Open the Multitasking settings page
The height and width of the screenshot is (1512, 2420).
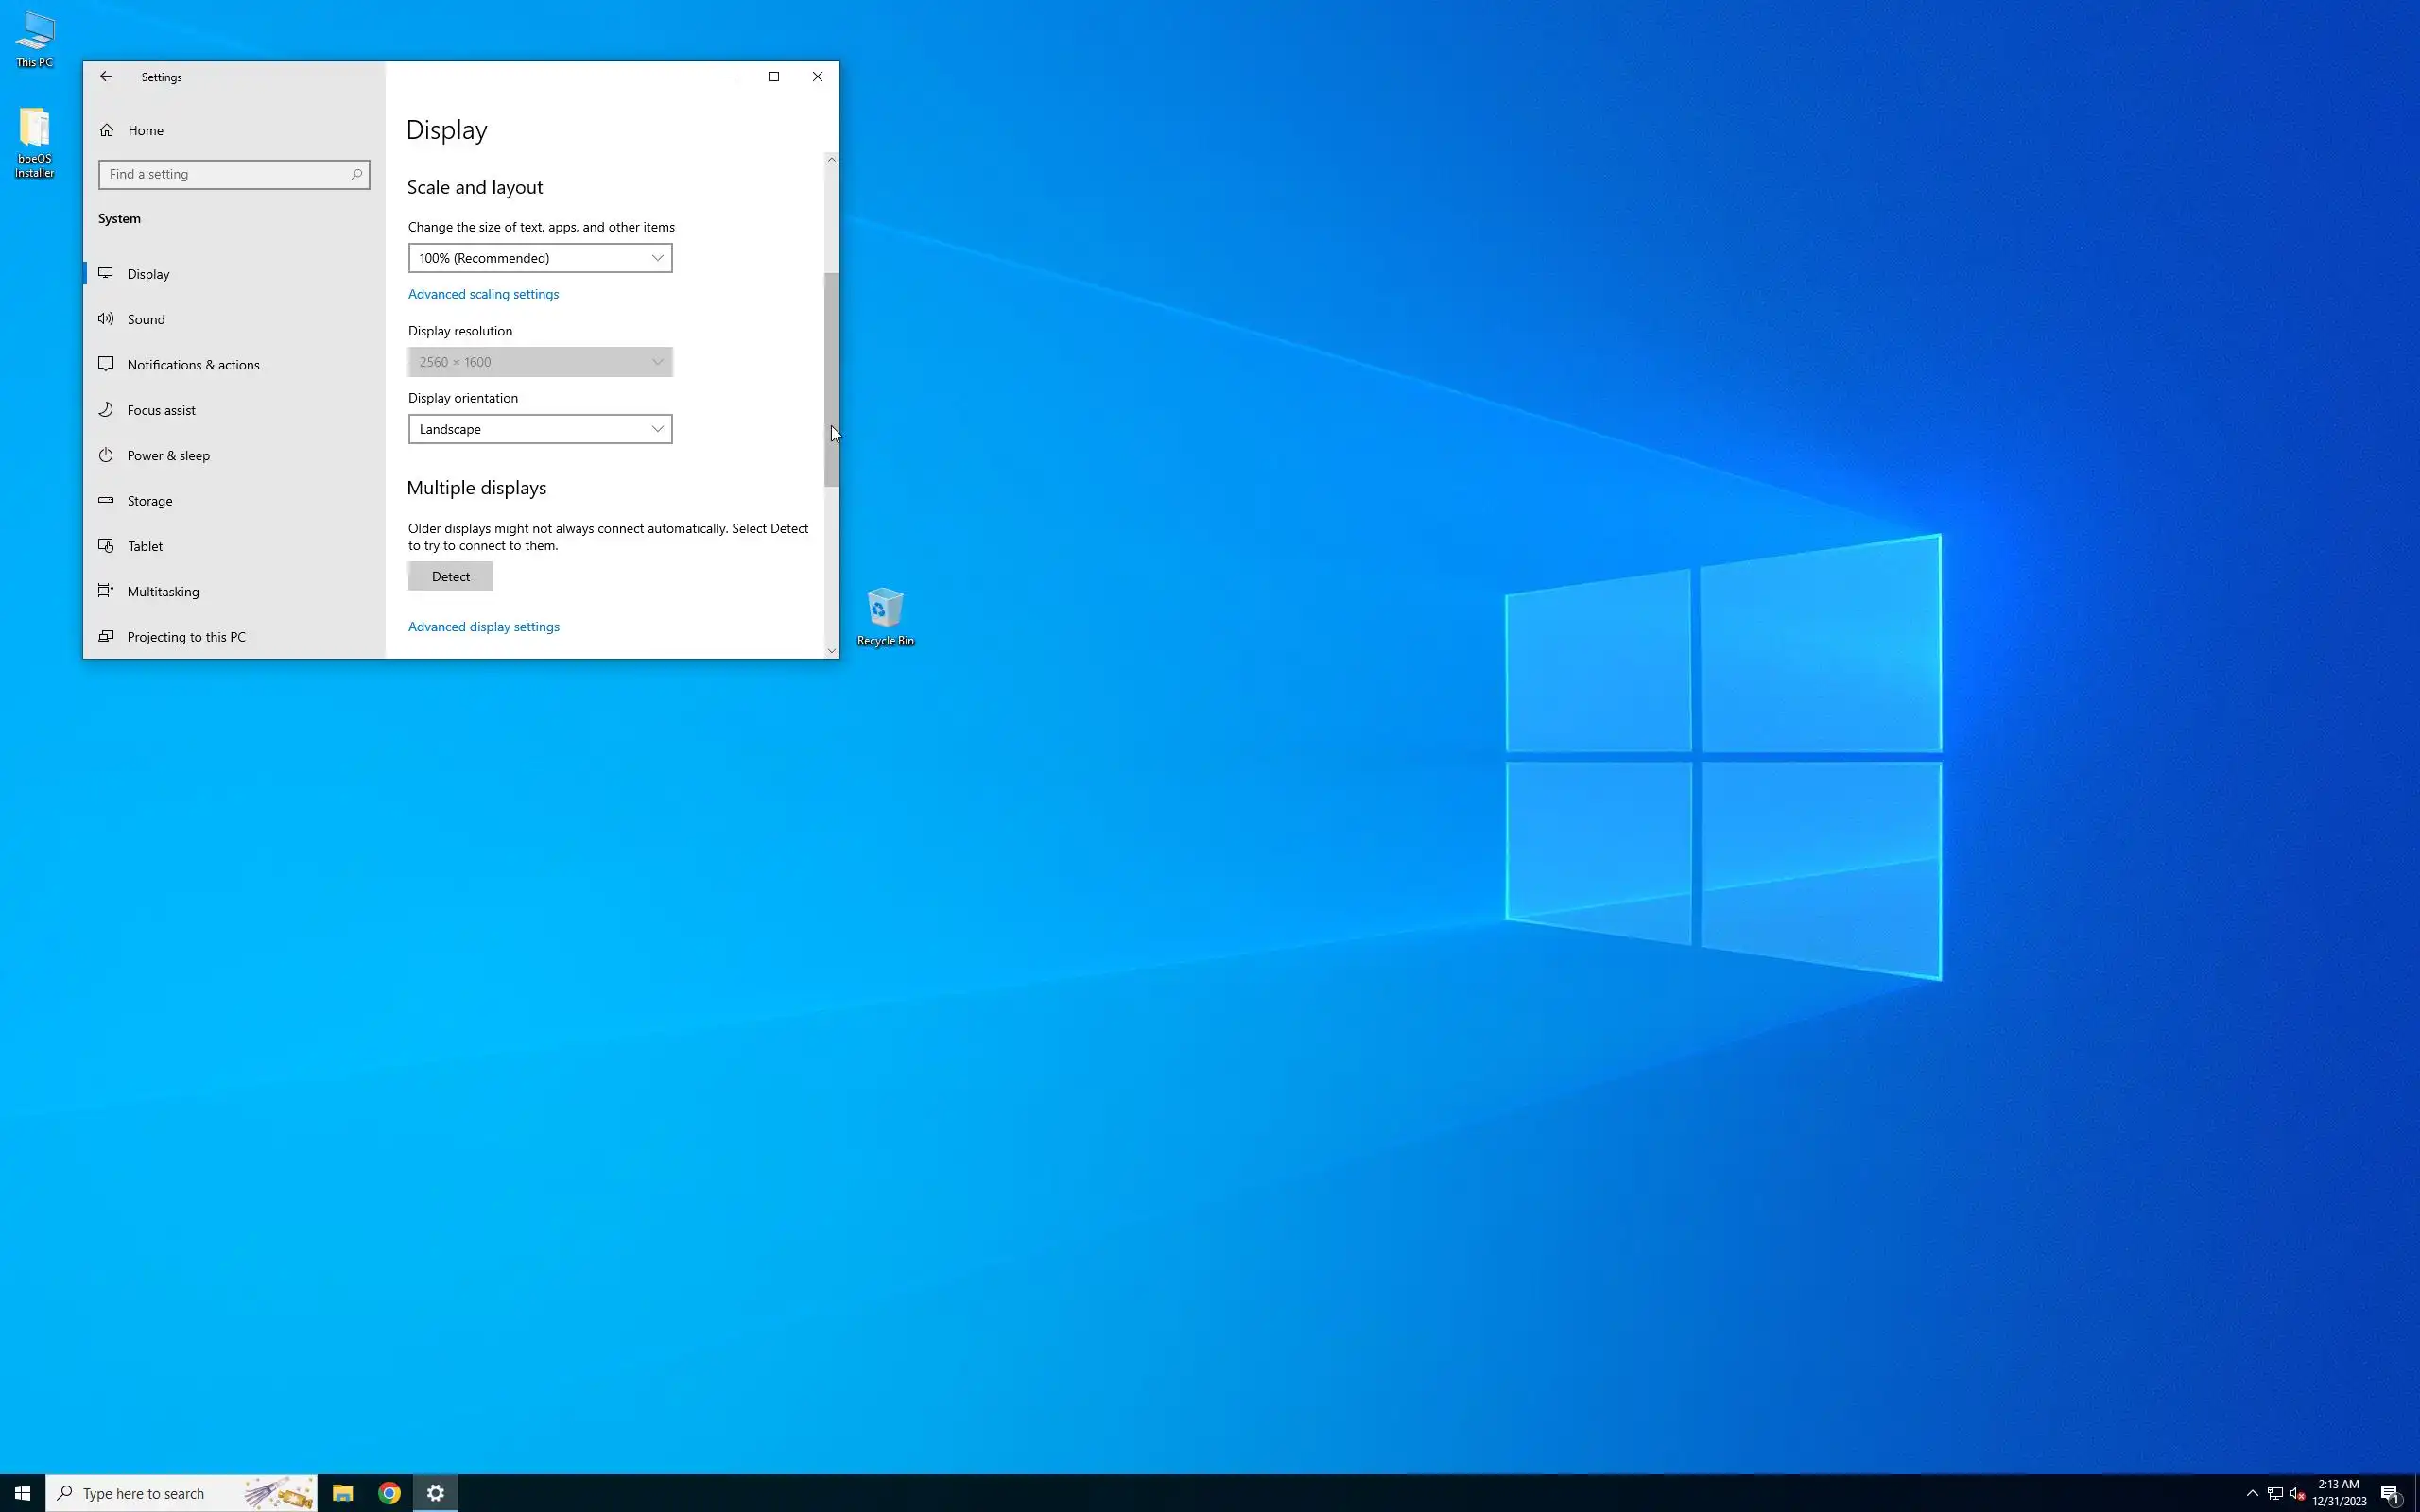click(163, 592)
